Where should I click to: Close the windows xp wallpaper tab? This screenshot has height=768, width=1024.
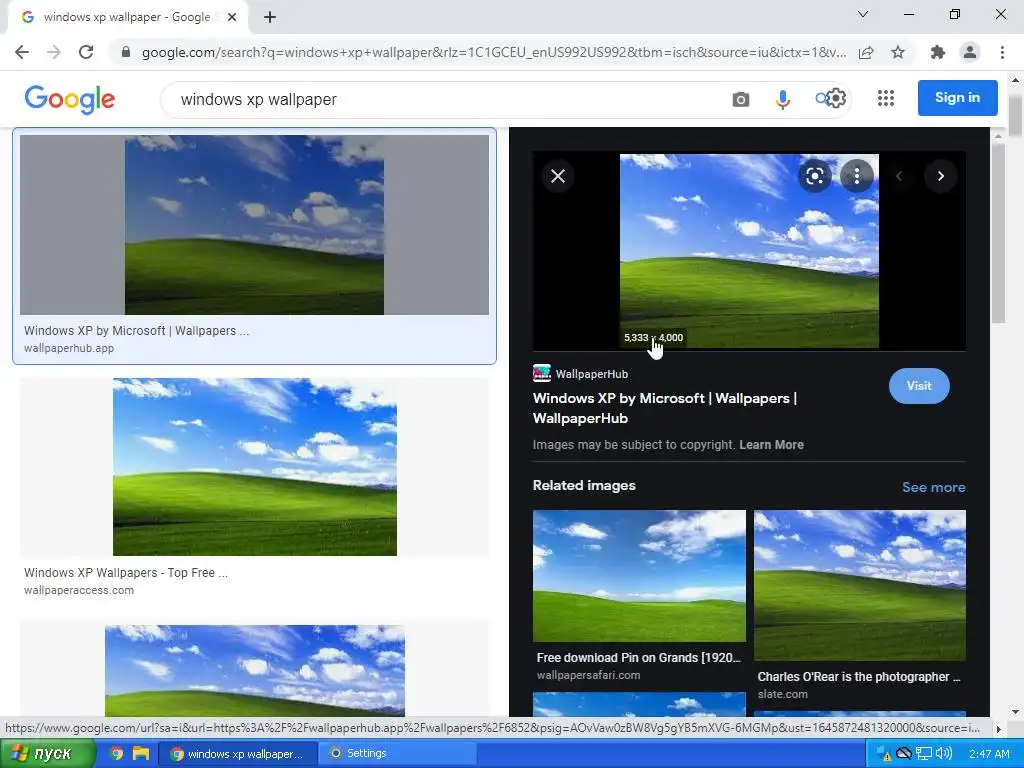(232, 17)
